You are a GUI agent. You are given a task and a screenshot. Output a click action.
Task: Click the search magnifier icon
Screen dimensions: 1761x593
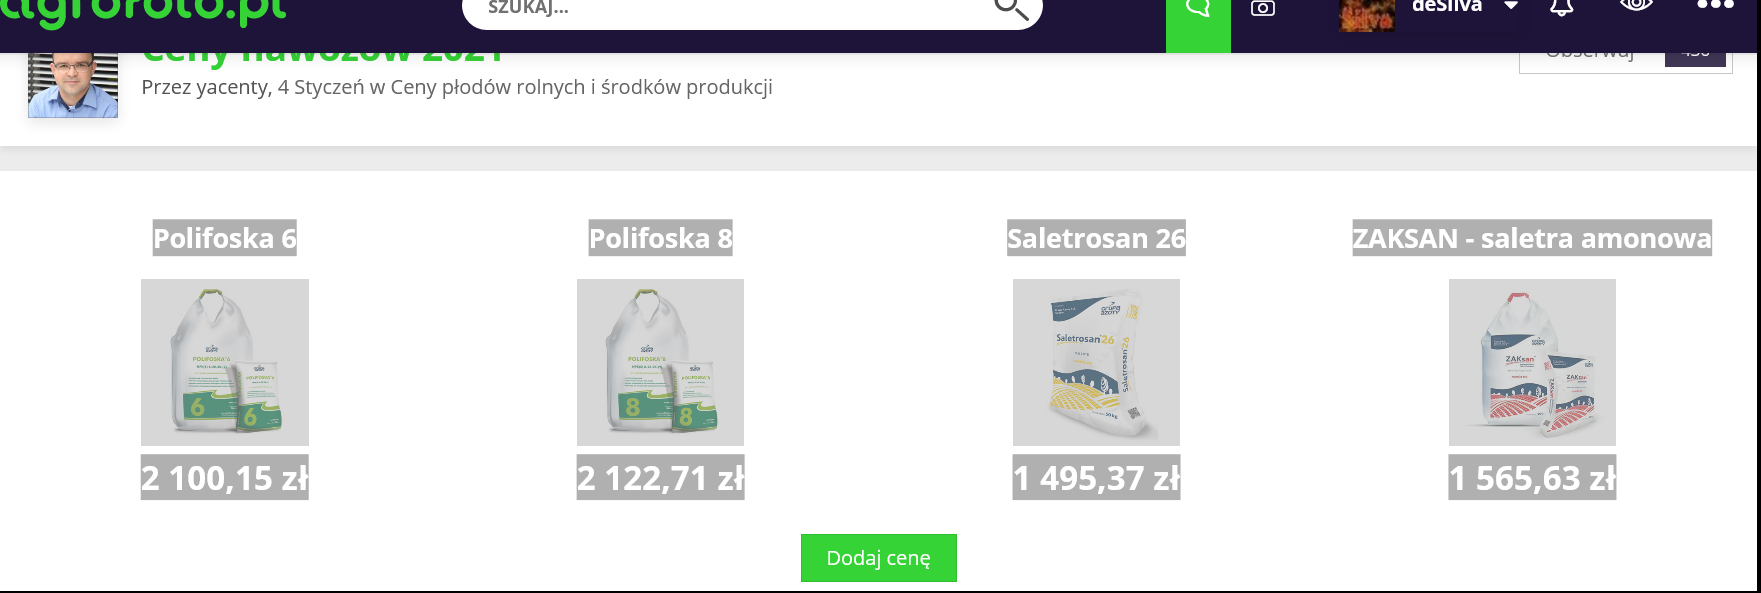pos(1010,10)
